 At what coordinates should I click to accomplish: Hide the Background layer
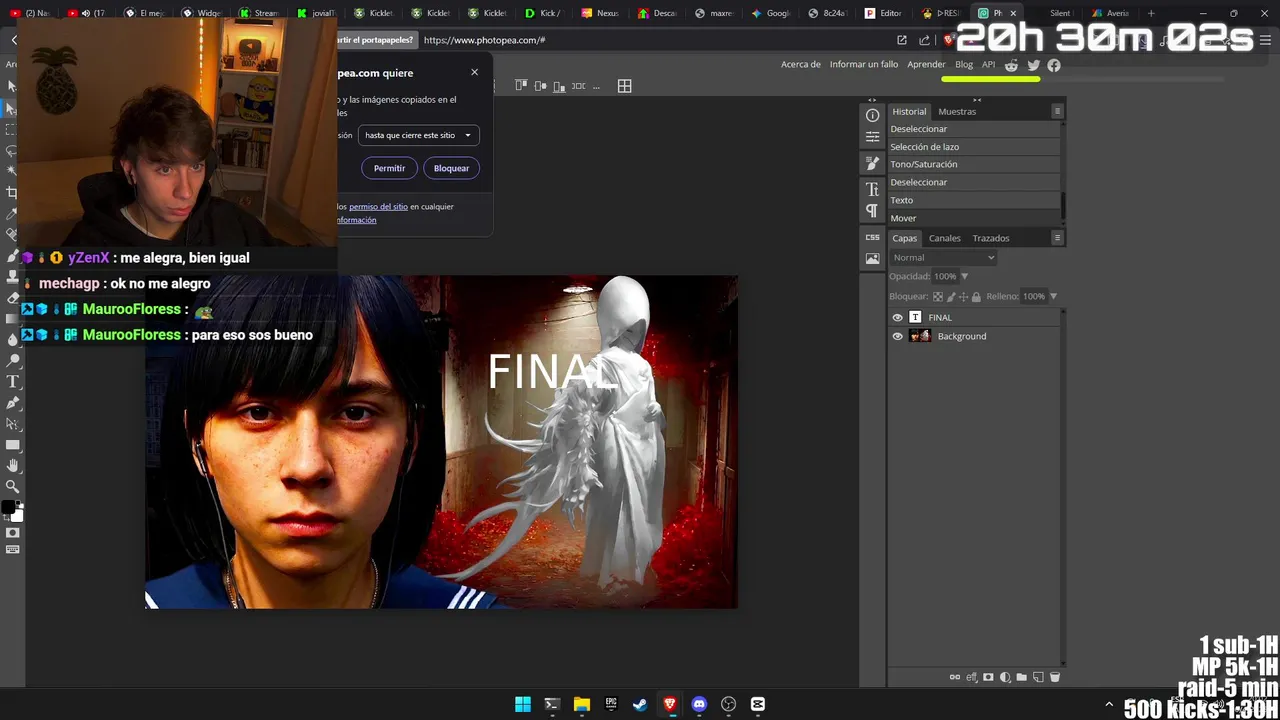pyautogui.click(x=897, y=336)
